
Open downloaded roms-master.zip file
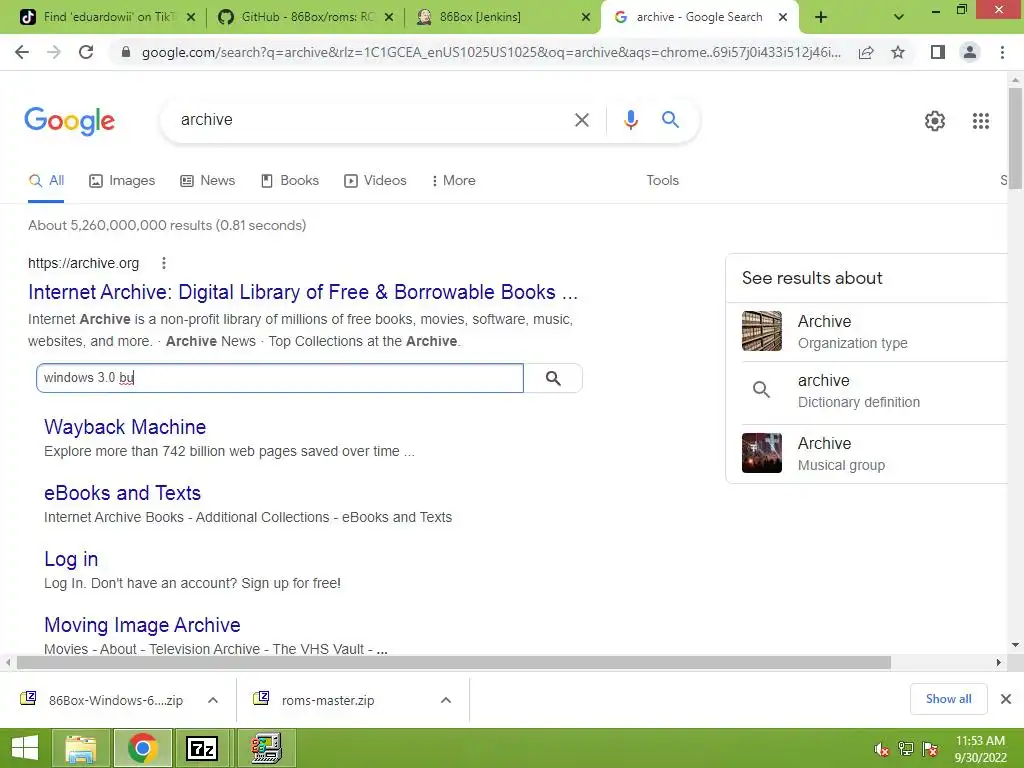[316, 700]
